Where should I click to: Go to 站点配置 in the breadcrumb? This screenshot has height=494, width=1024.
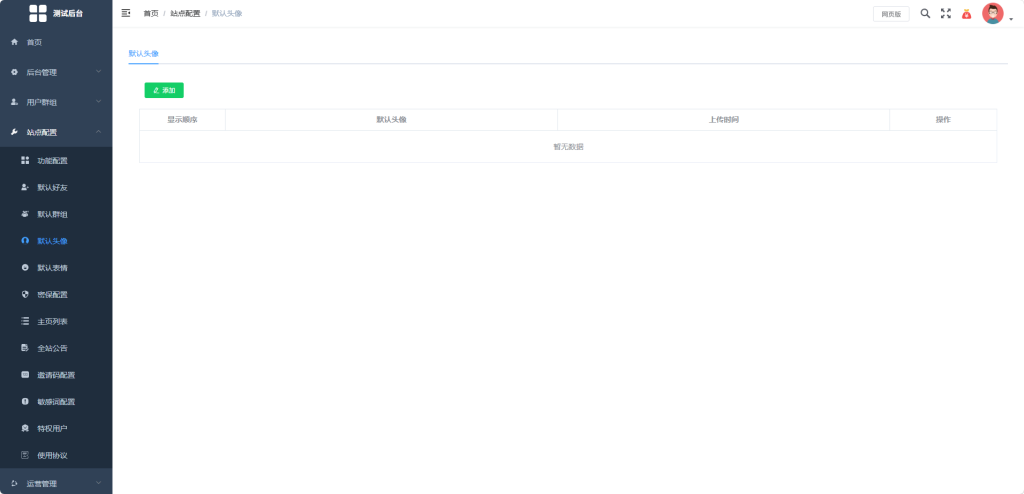[185, 13]
